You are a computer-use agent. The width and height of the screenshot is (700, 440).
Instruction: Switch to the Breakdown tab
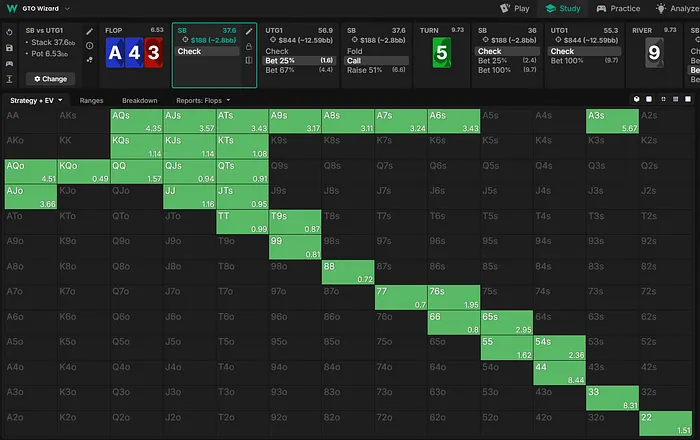[140, 100]
